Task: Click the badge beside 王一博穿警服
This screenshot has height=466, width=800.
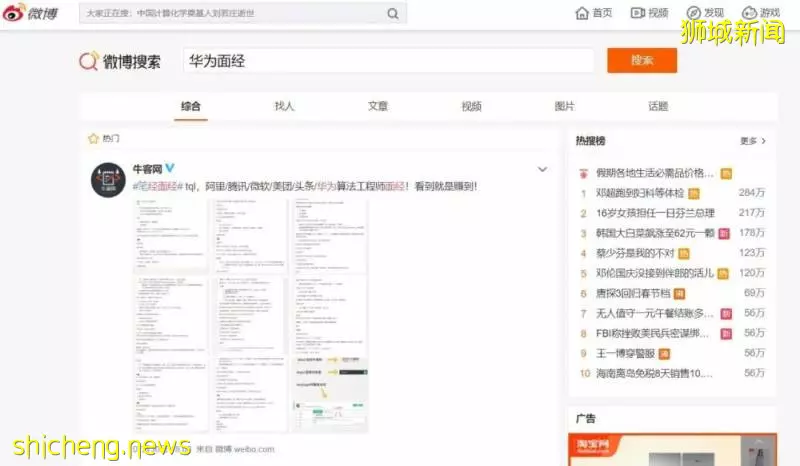Action: tap(664, 354)
